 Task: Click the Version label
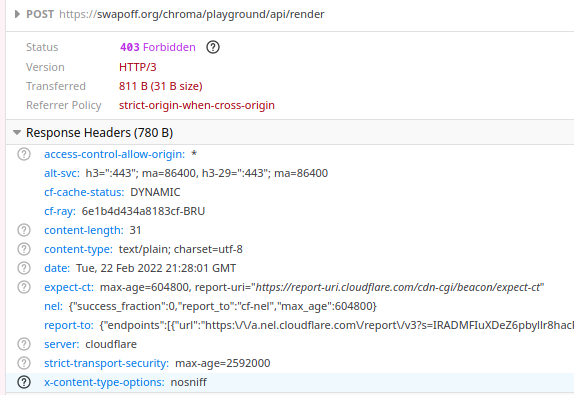(x=45, y=67)
